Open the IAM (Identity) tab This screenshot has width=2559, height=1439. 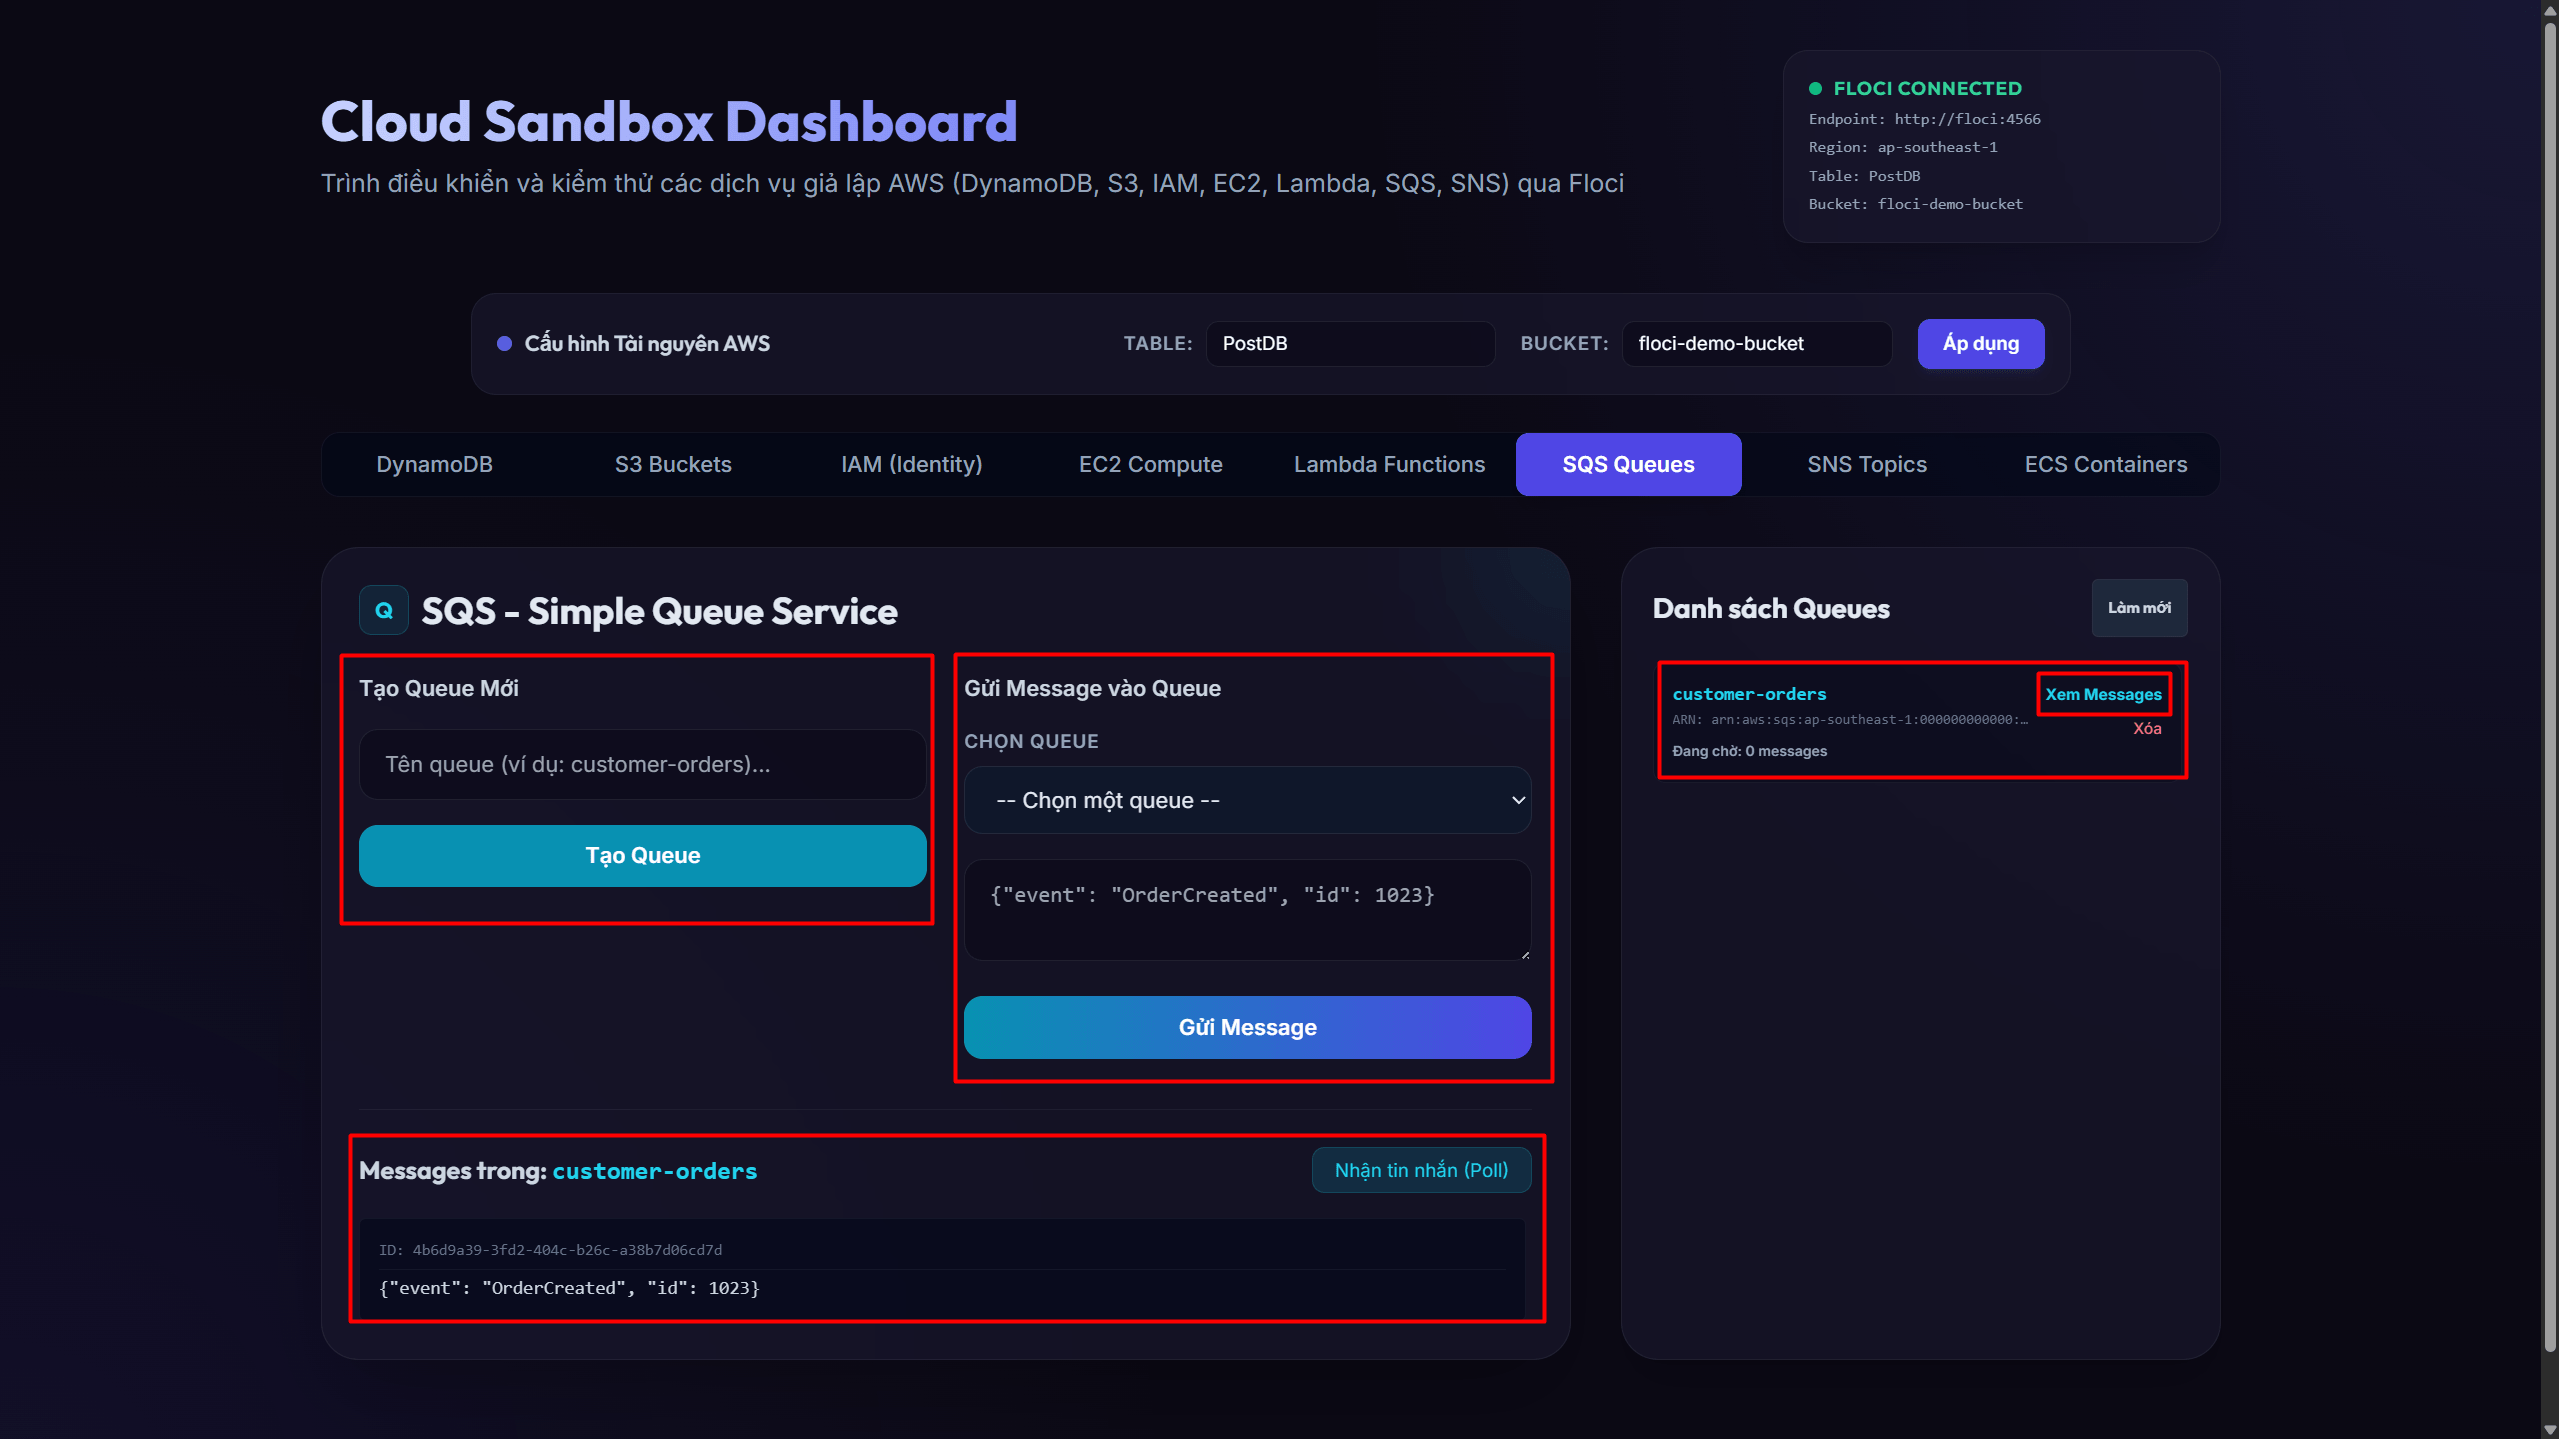tap(911, 464)
